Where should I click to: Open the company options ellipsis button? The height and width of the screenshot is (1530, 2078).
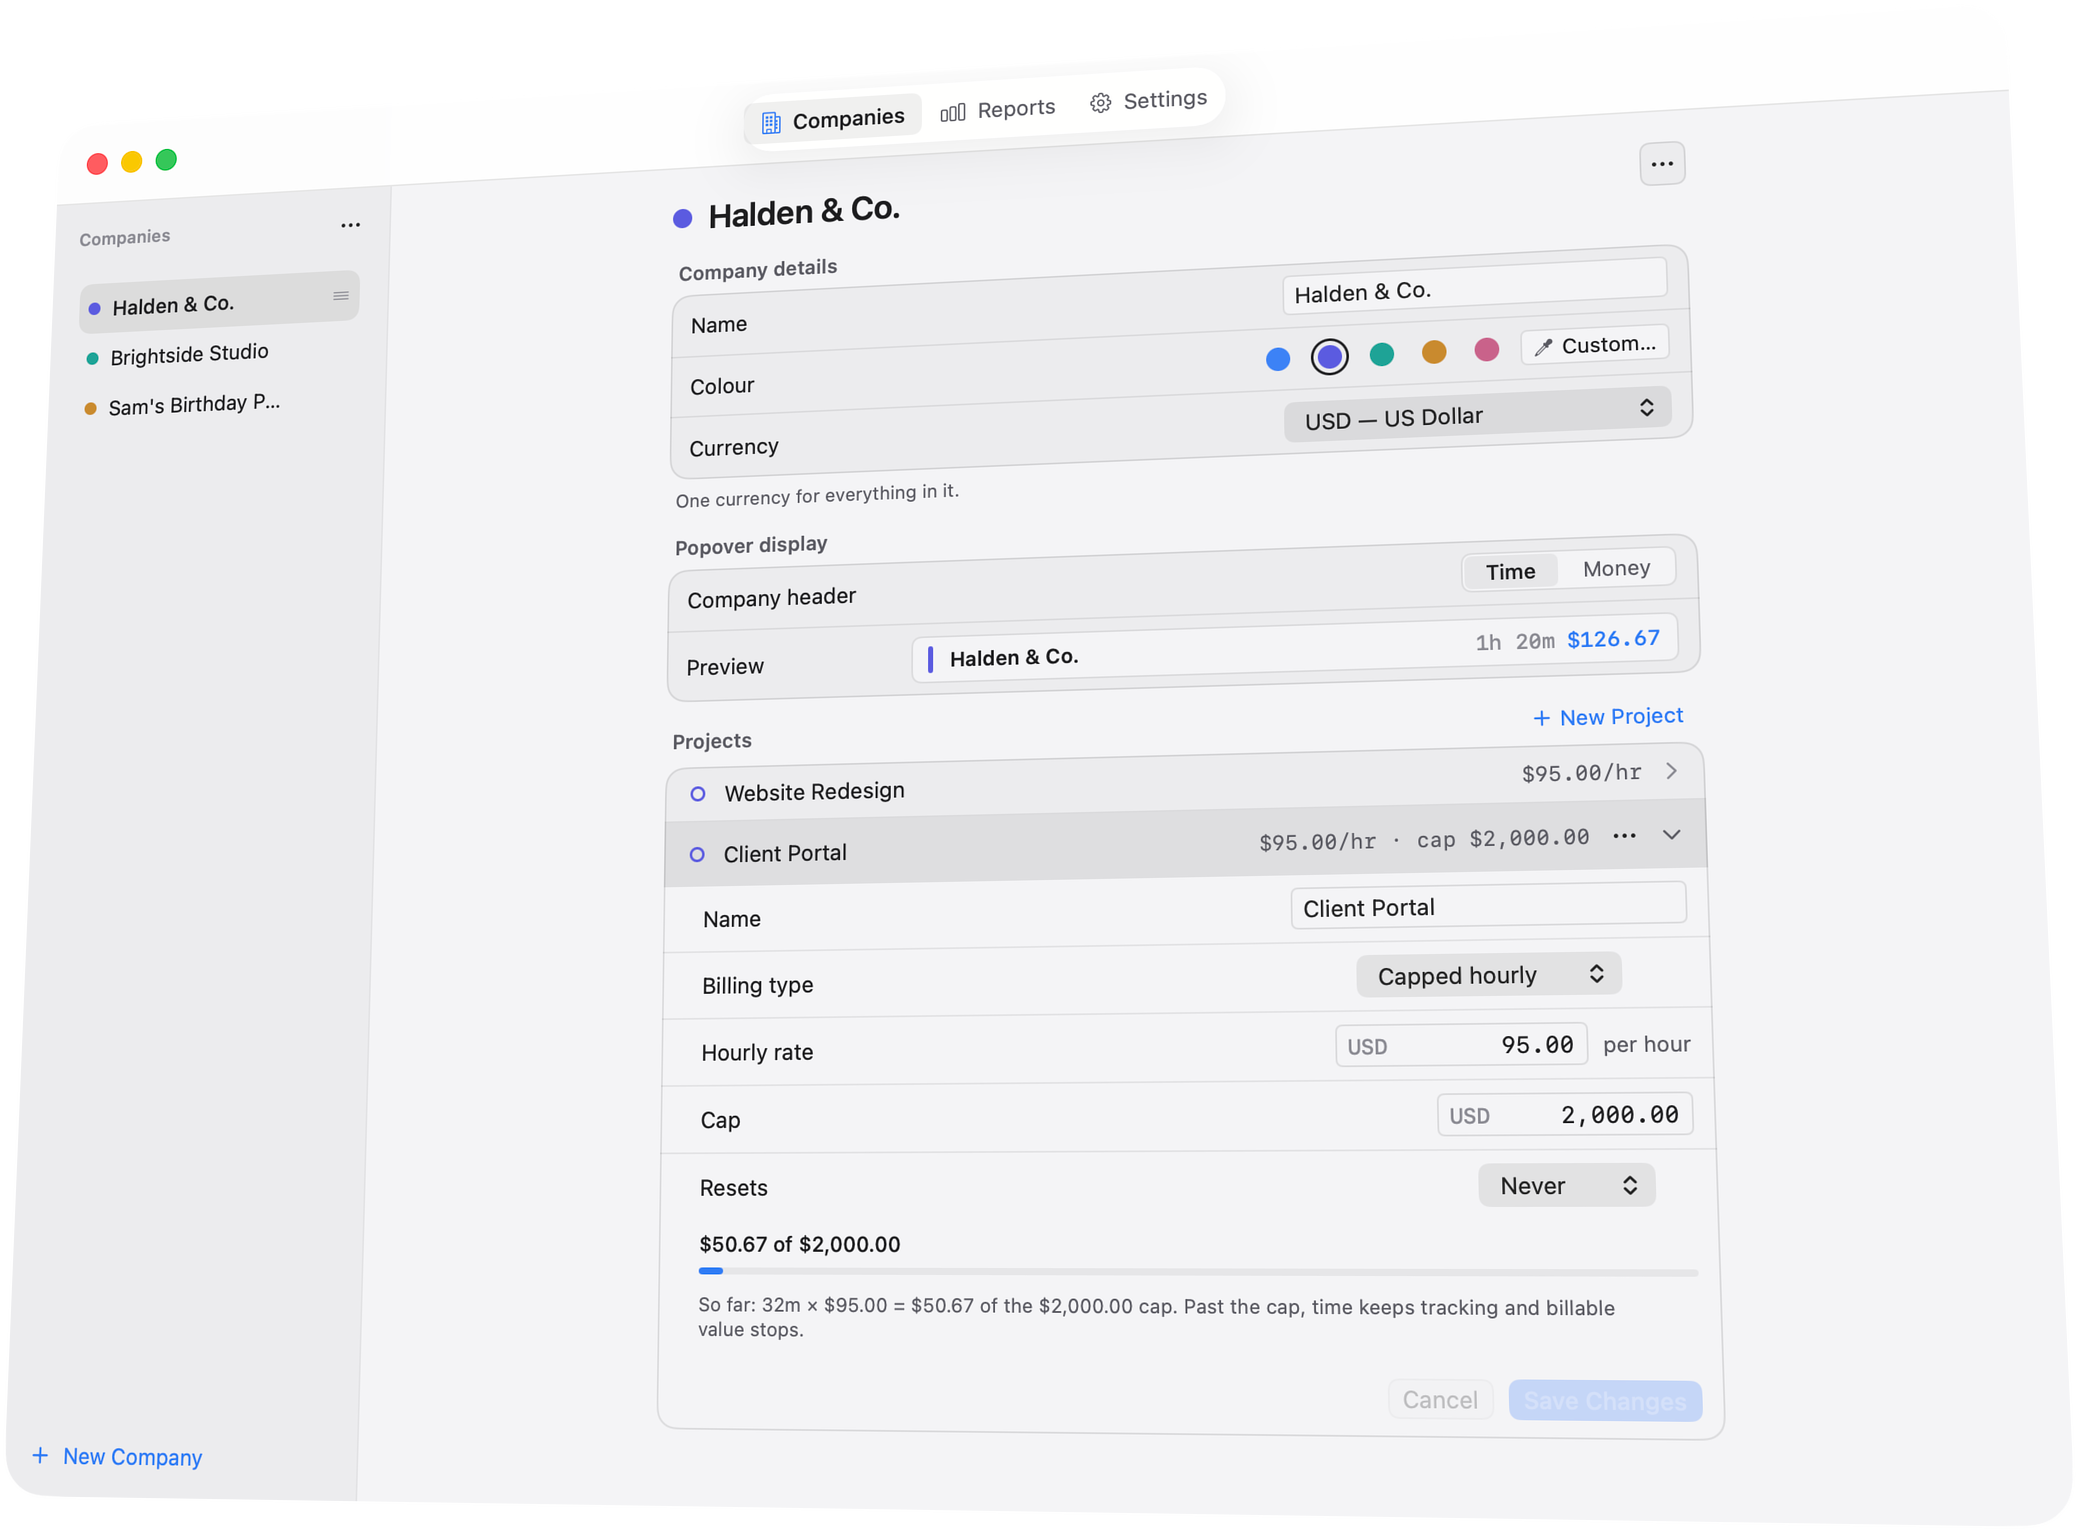[x=1662, y=164]
